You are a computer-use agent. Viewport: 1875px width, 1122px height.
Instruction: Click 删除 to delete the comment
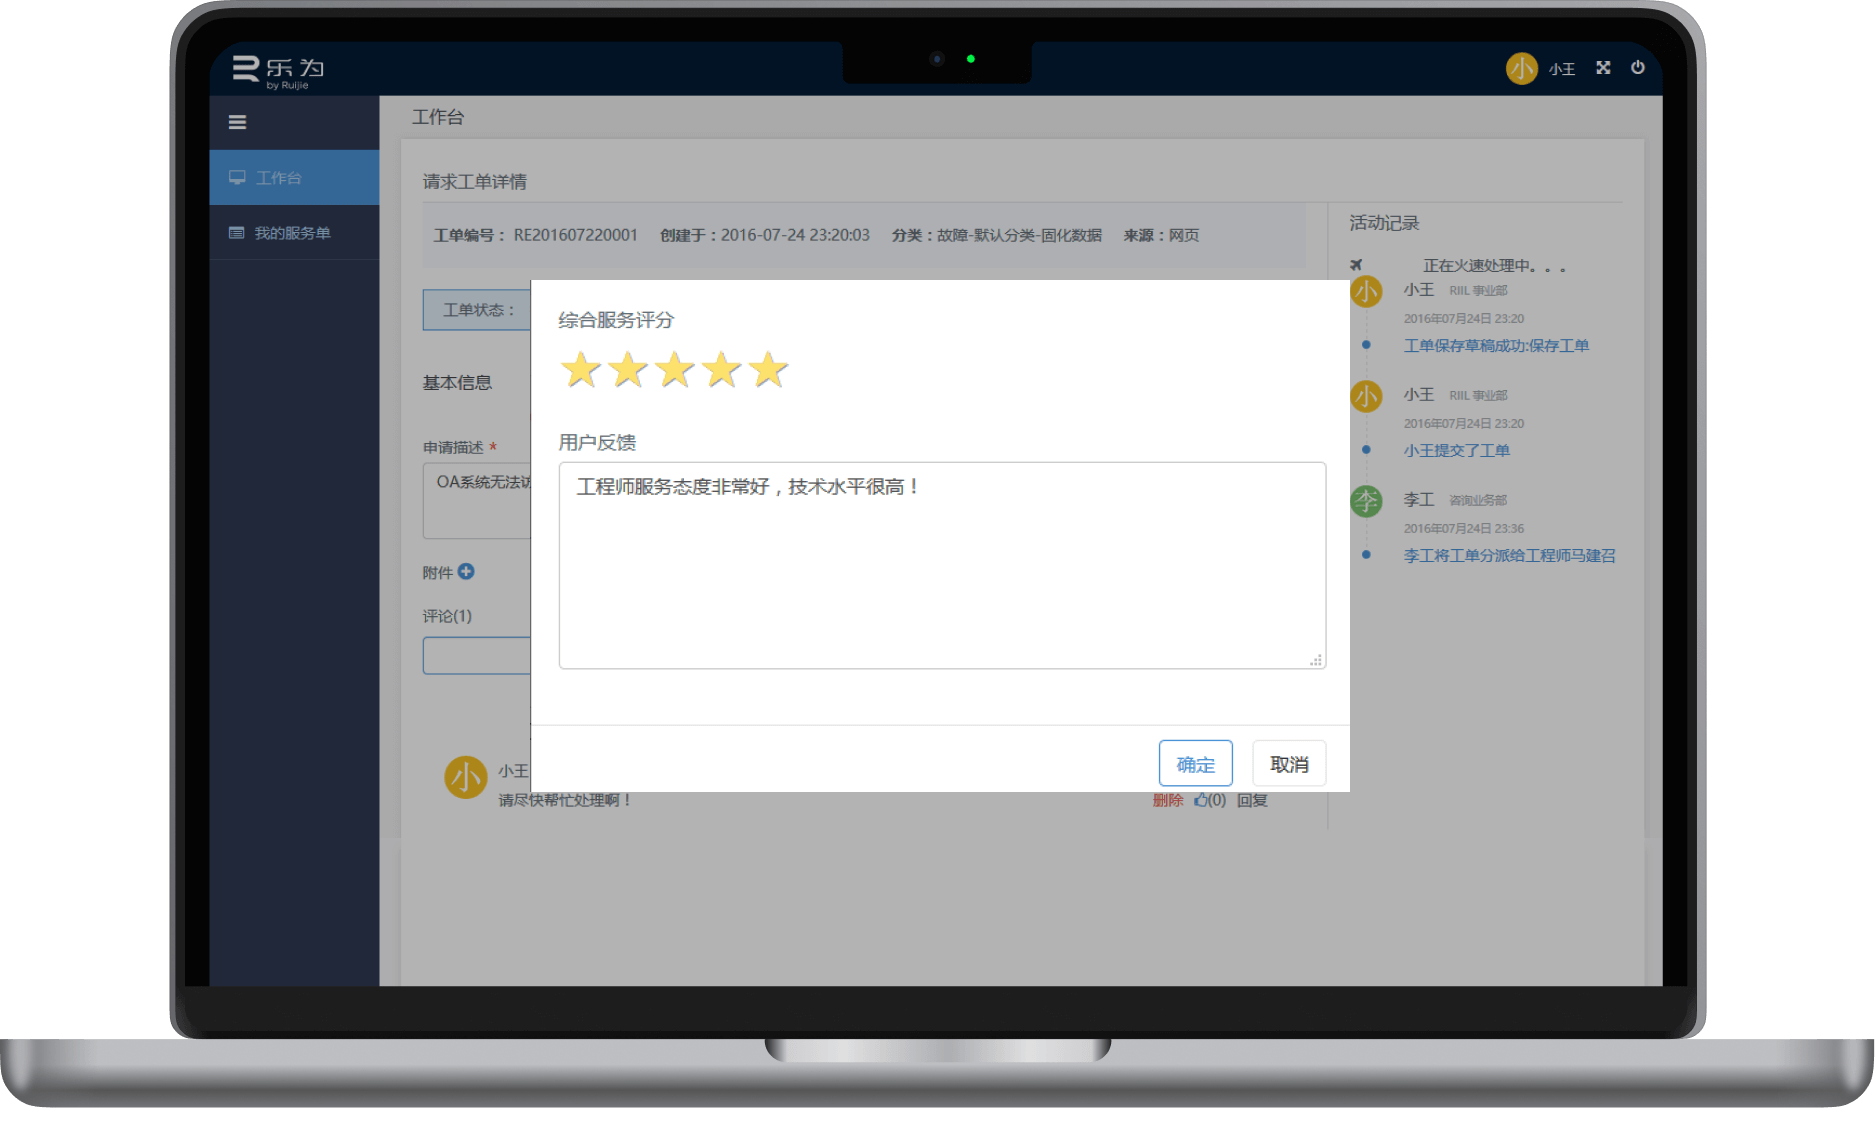(1168, 800)
